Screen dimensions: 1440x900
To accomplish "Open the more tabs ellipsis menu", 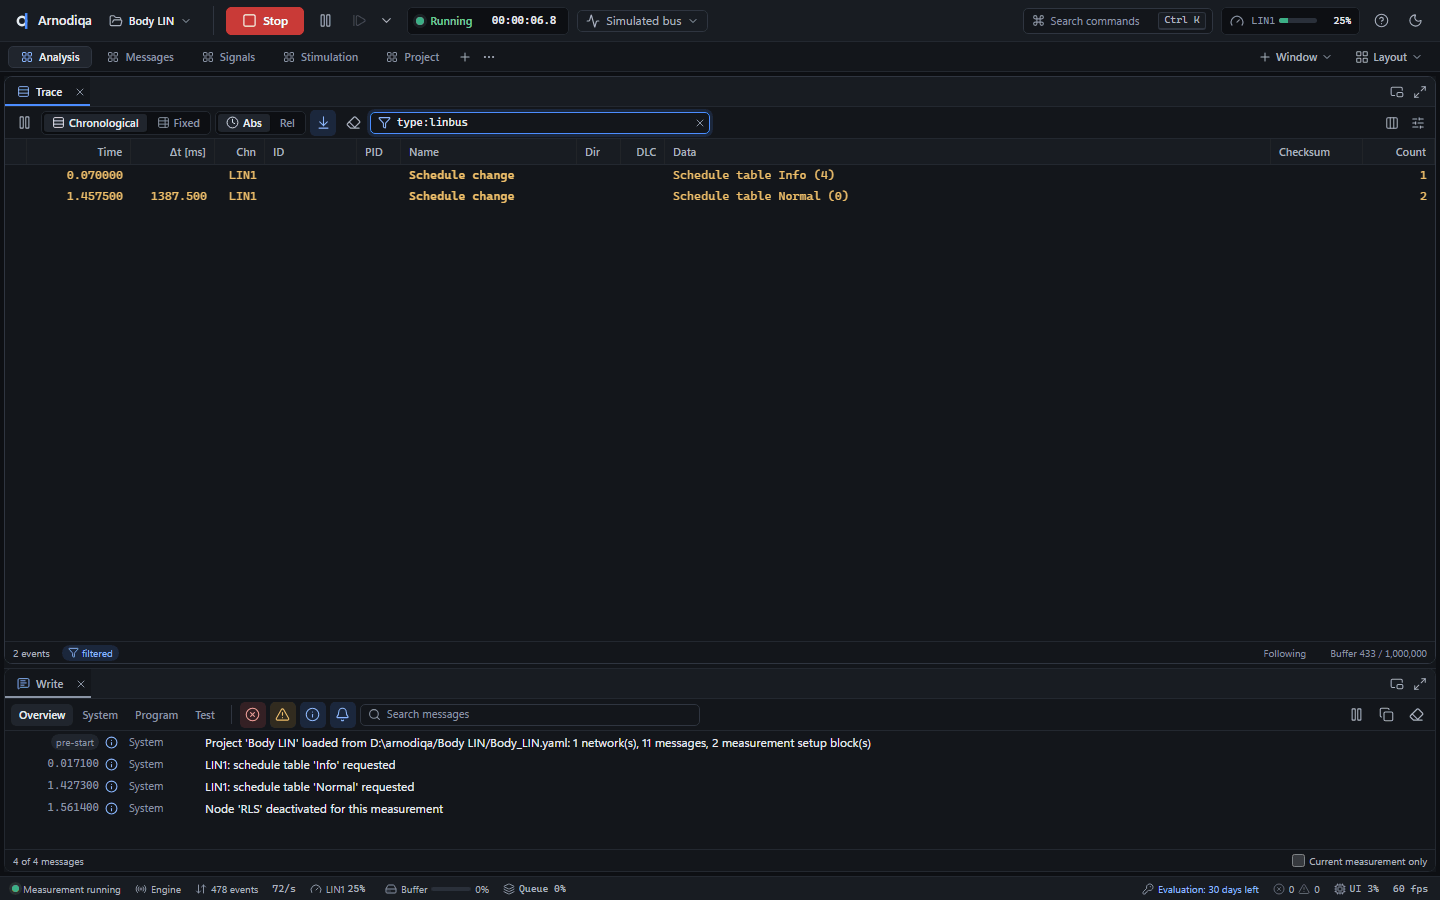I will (489, 57).
